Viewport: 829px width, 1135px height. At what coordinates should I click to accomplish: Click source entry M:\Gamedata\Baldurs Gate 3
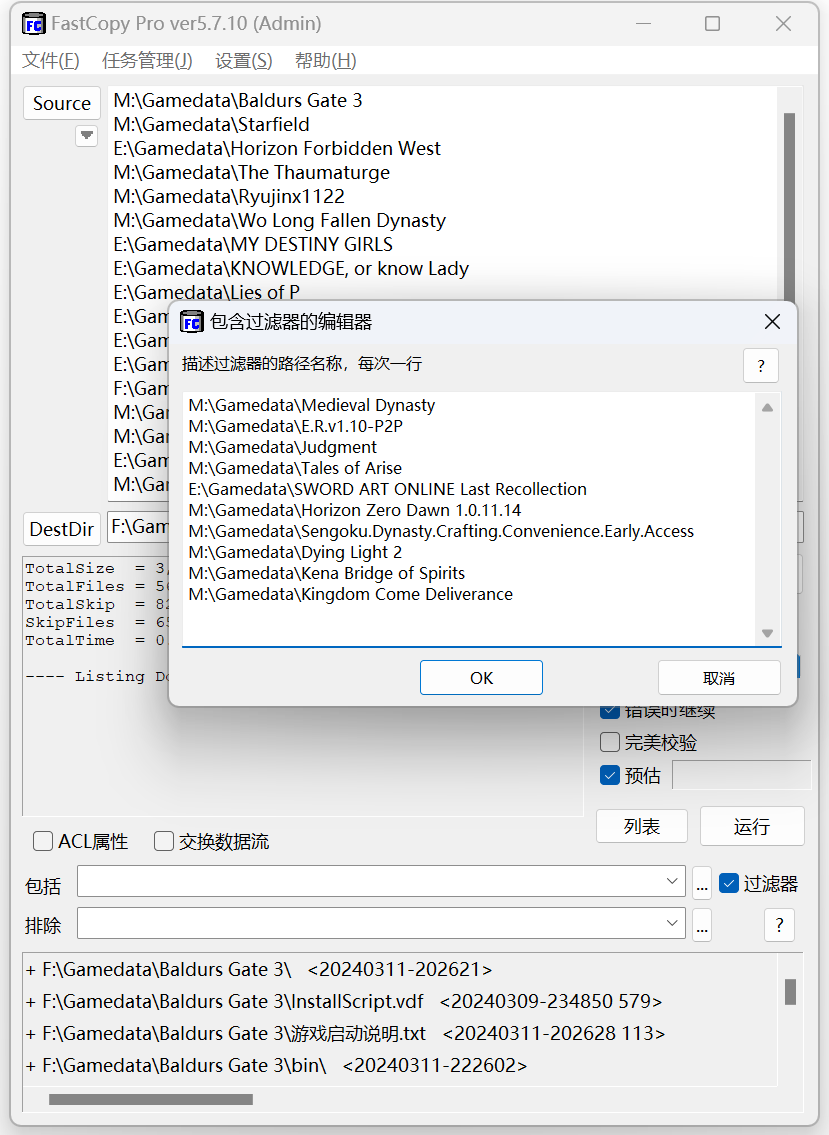point(237,101)
